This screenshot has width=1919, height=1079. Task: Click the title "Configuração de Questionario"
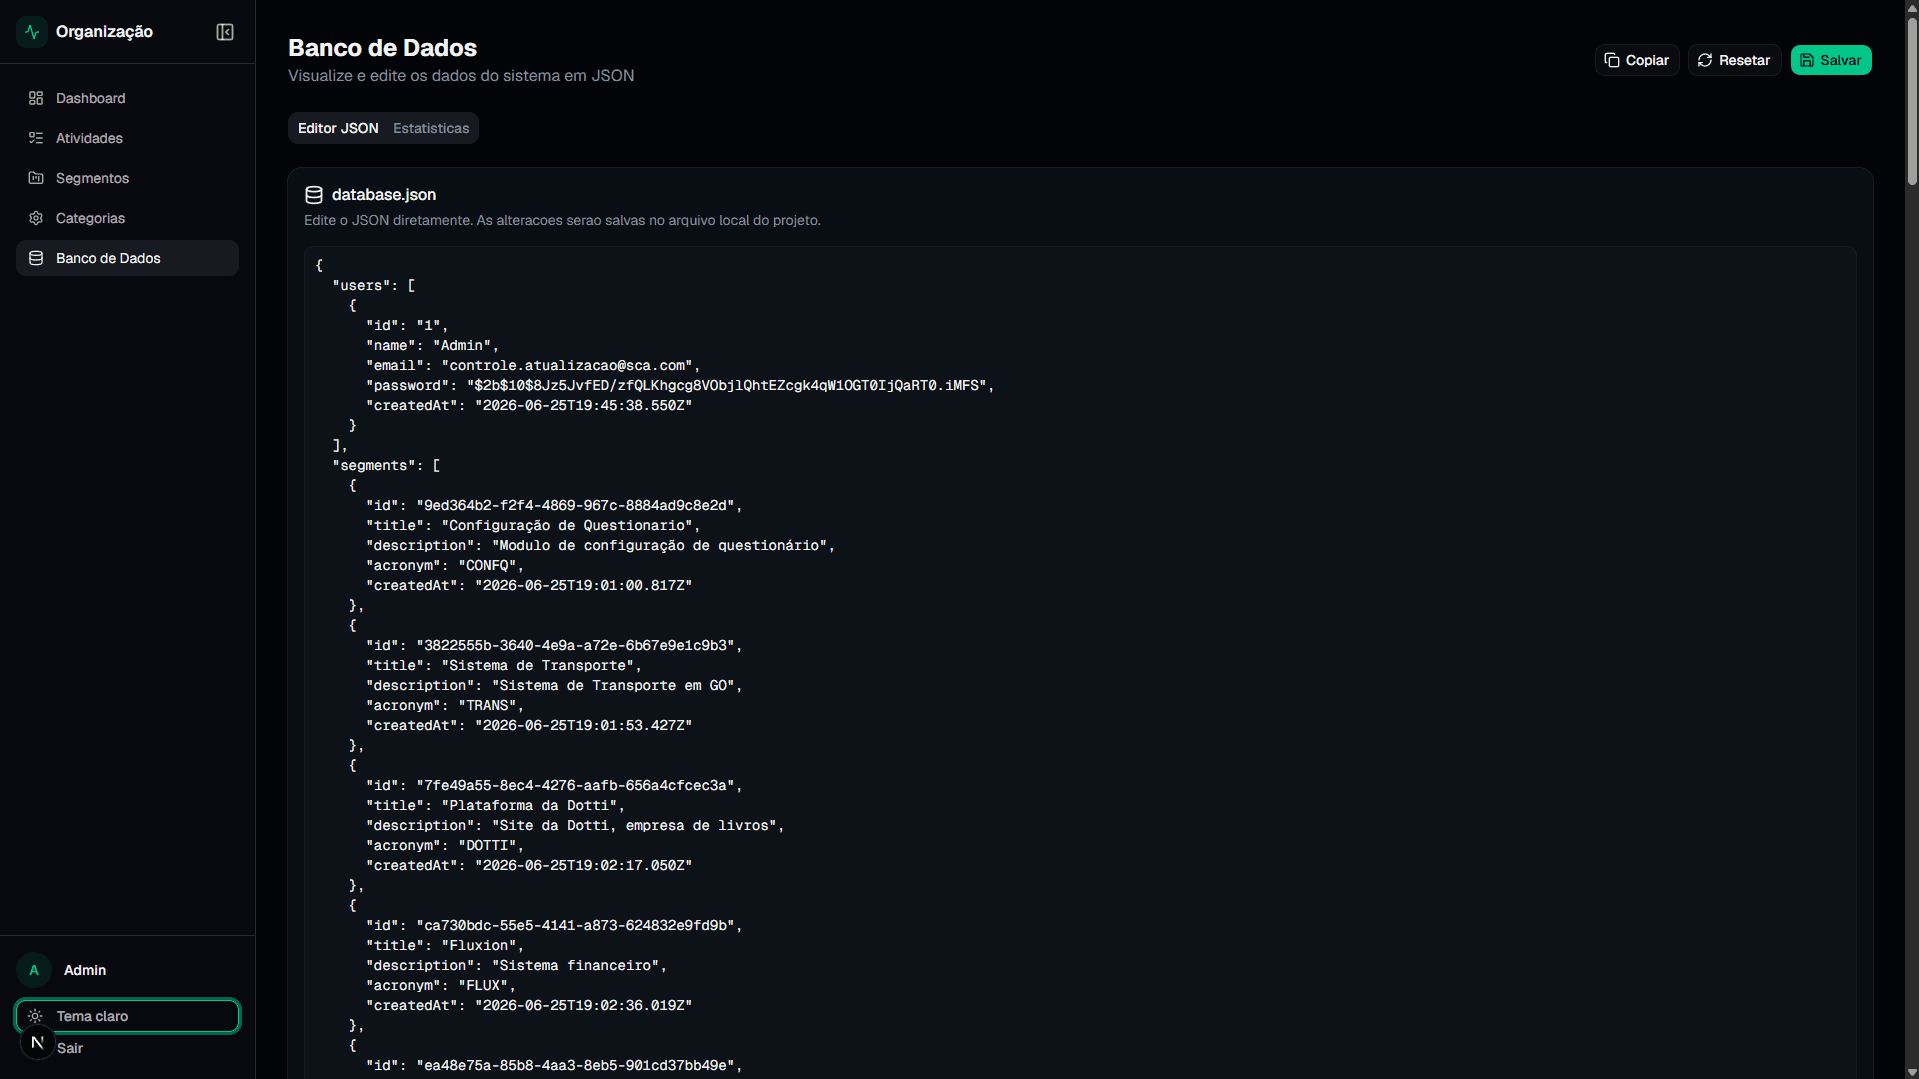(x=571, y=526)
